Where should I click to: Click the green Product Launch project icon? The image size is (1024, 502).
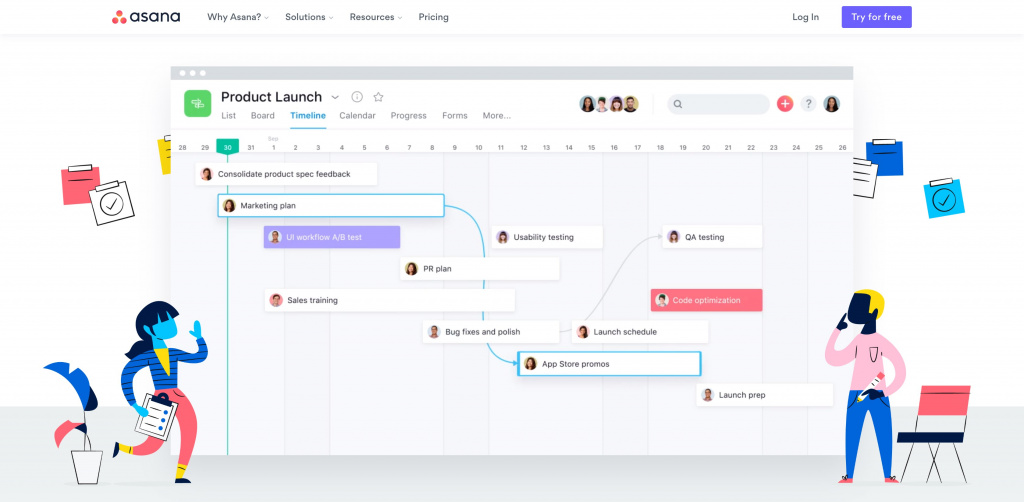click(197, 103)
